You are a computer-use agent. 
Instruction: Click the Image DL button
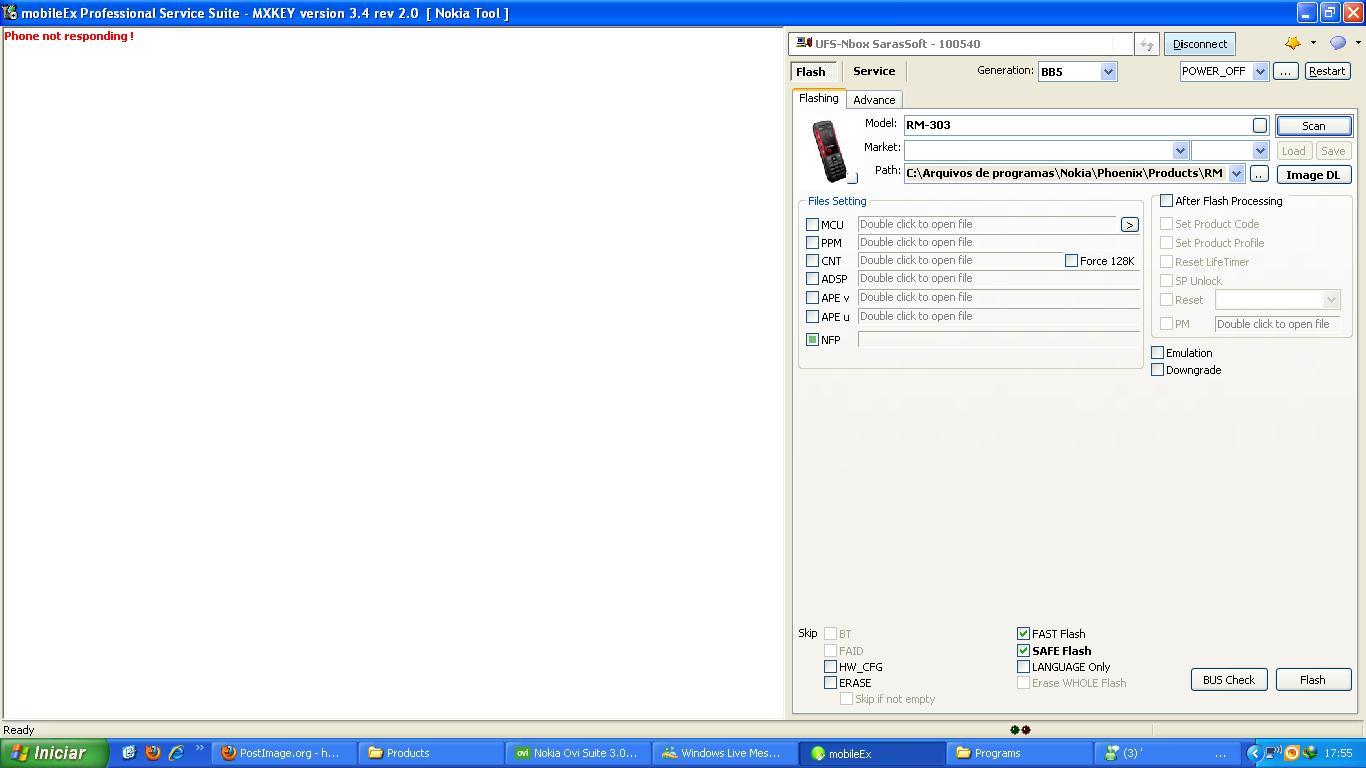(x=1313, y=175)
